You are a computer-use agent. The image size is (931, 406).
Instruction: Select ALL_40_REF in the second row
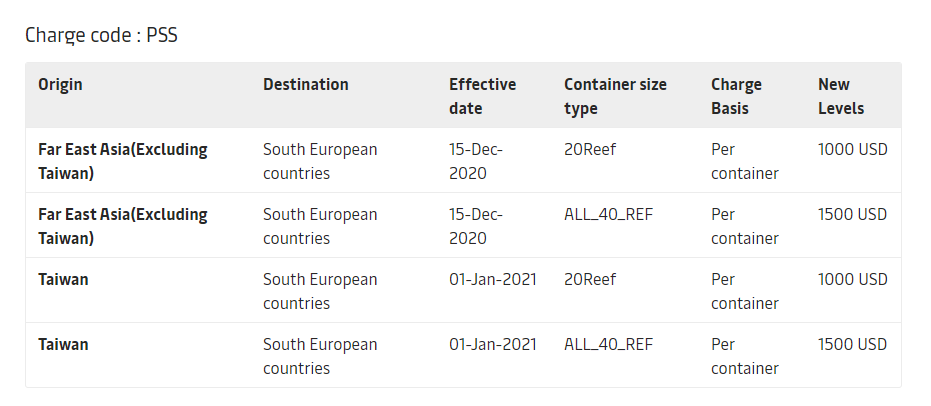(x=608, y=215)
